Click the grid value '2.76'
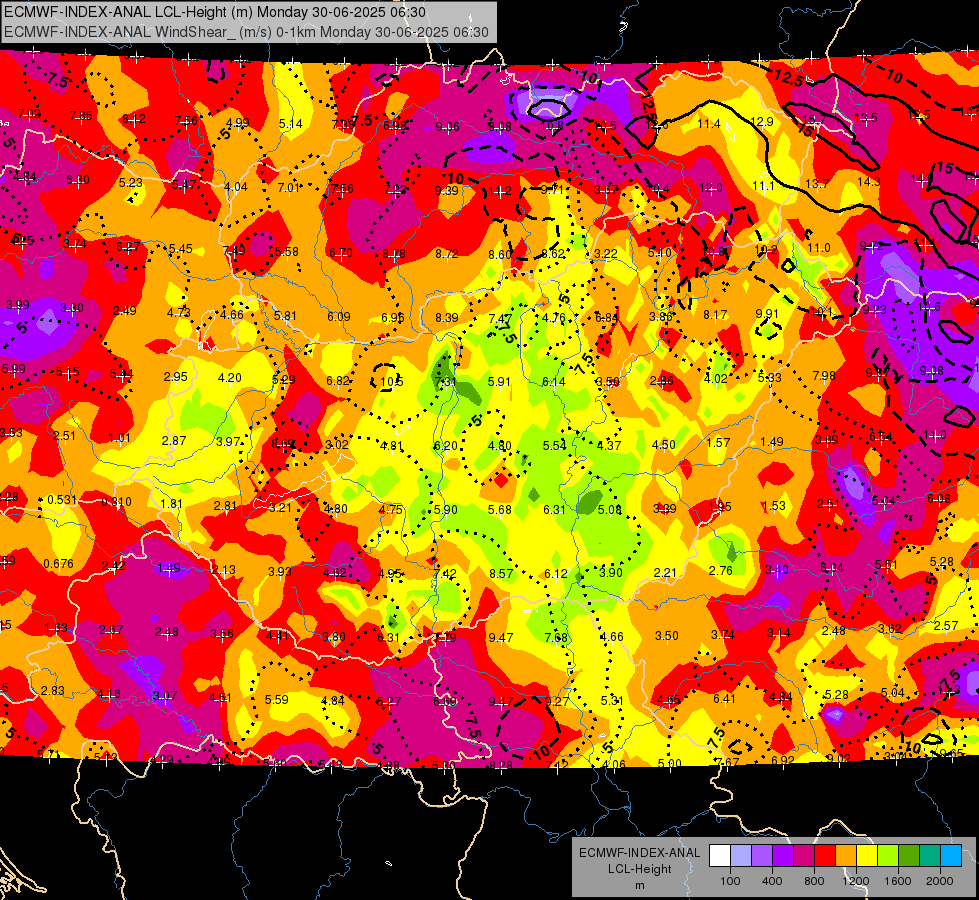The width and height of the screenshot is (979, 900). (721, 570)
